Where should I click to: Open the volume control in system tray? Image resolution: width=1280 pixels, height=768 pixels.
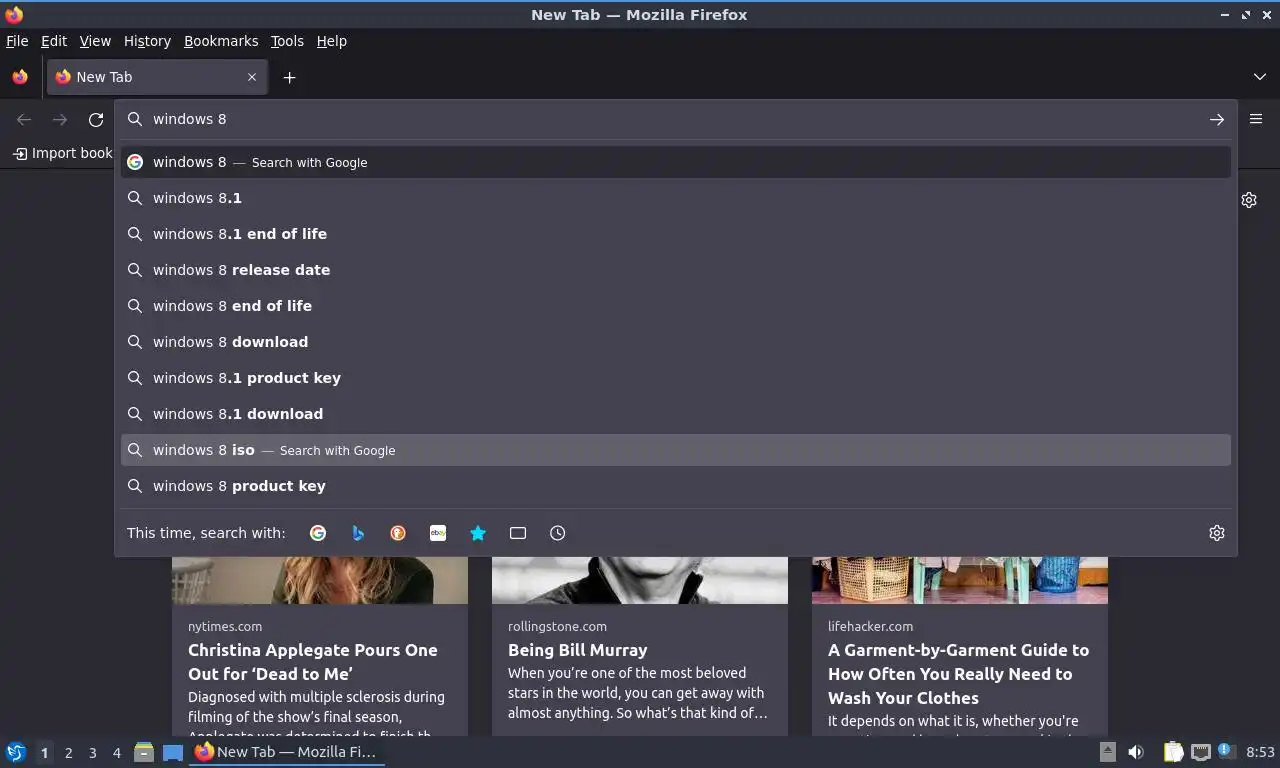(1136, 752)
